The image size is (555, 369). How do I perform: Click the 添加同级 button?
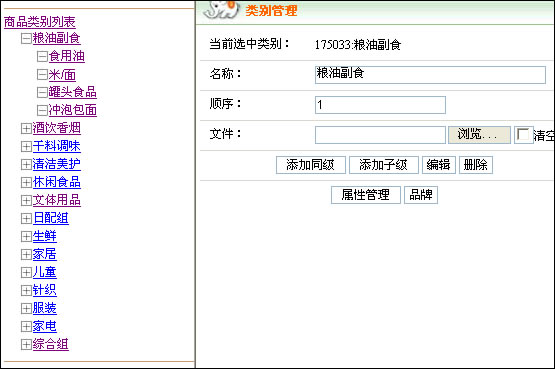tap(311, 165)
